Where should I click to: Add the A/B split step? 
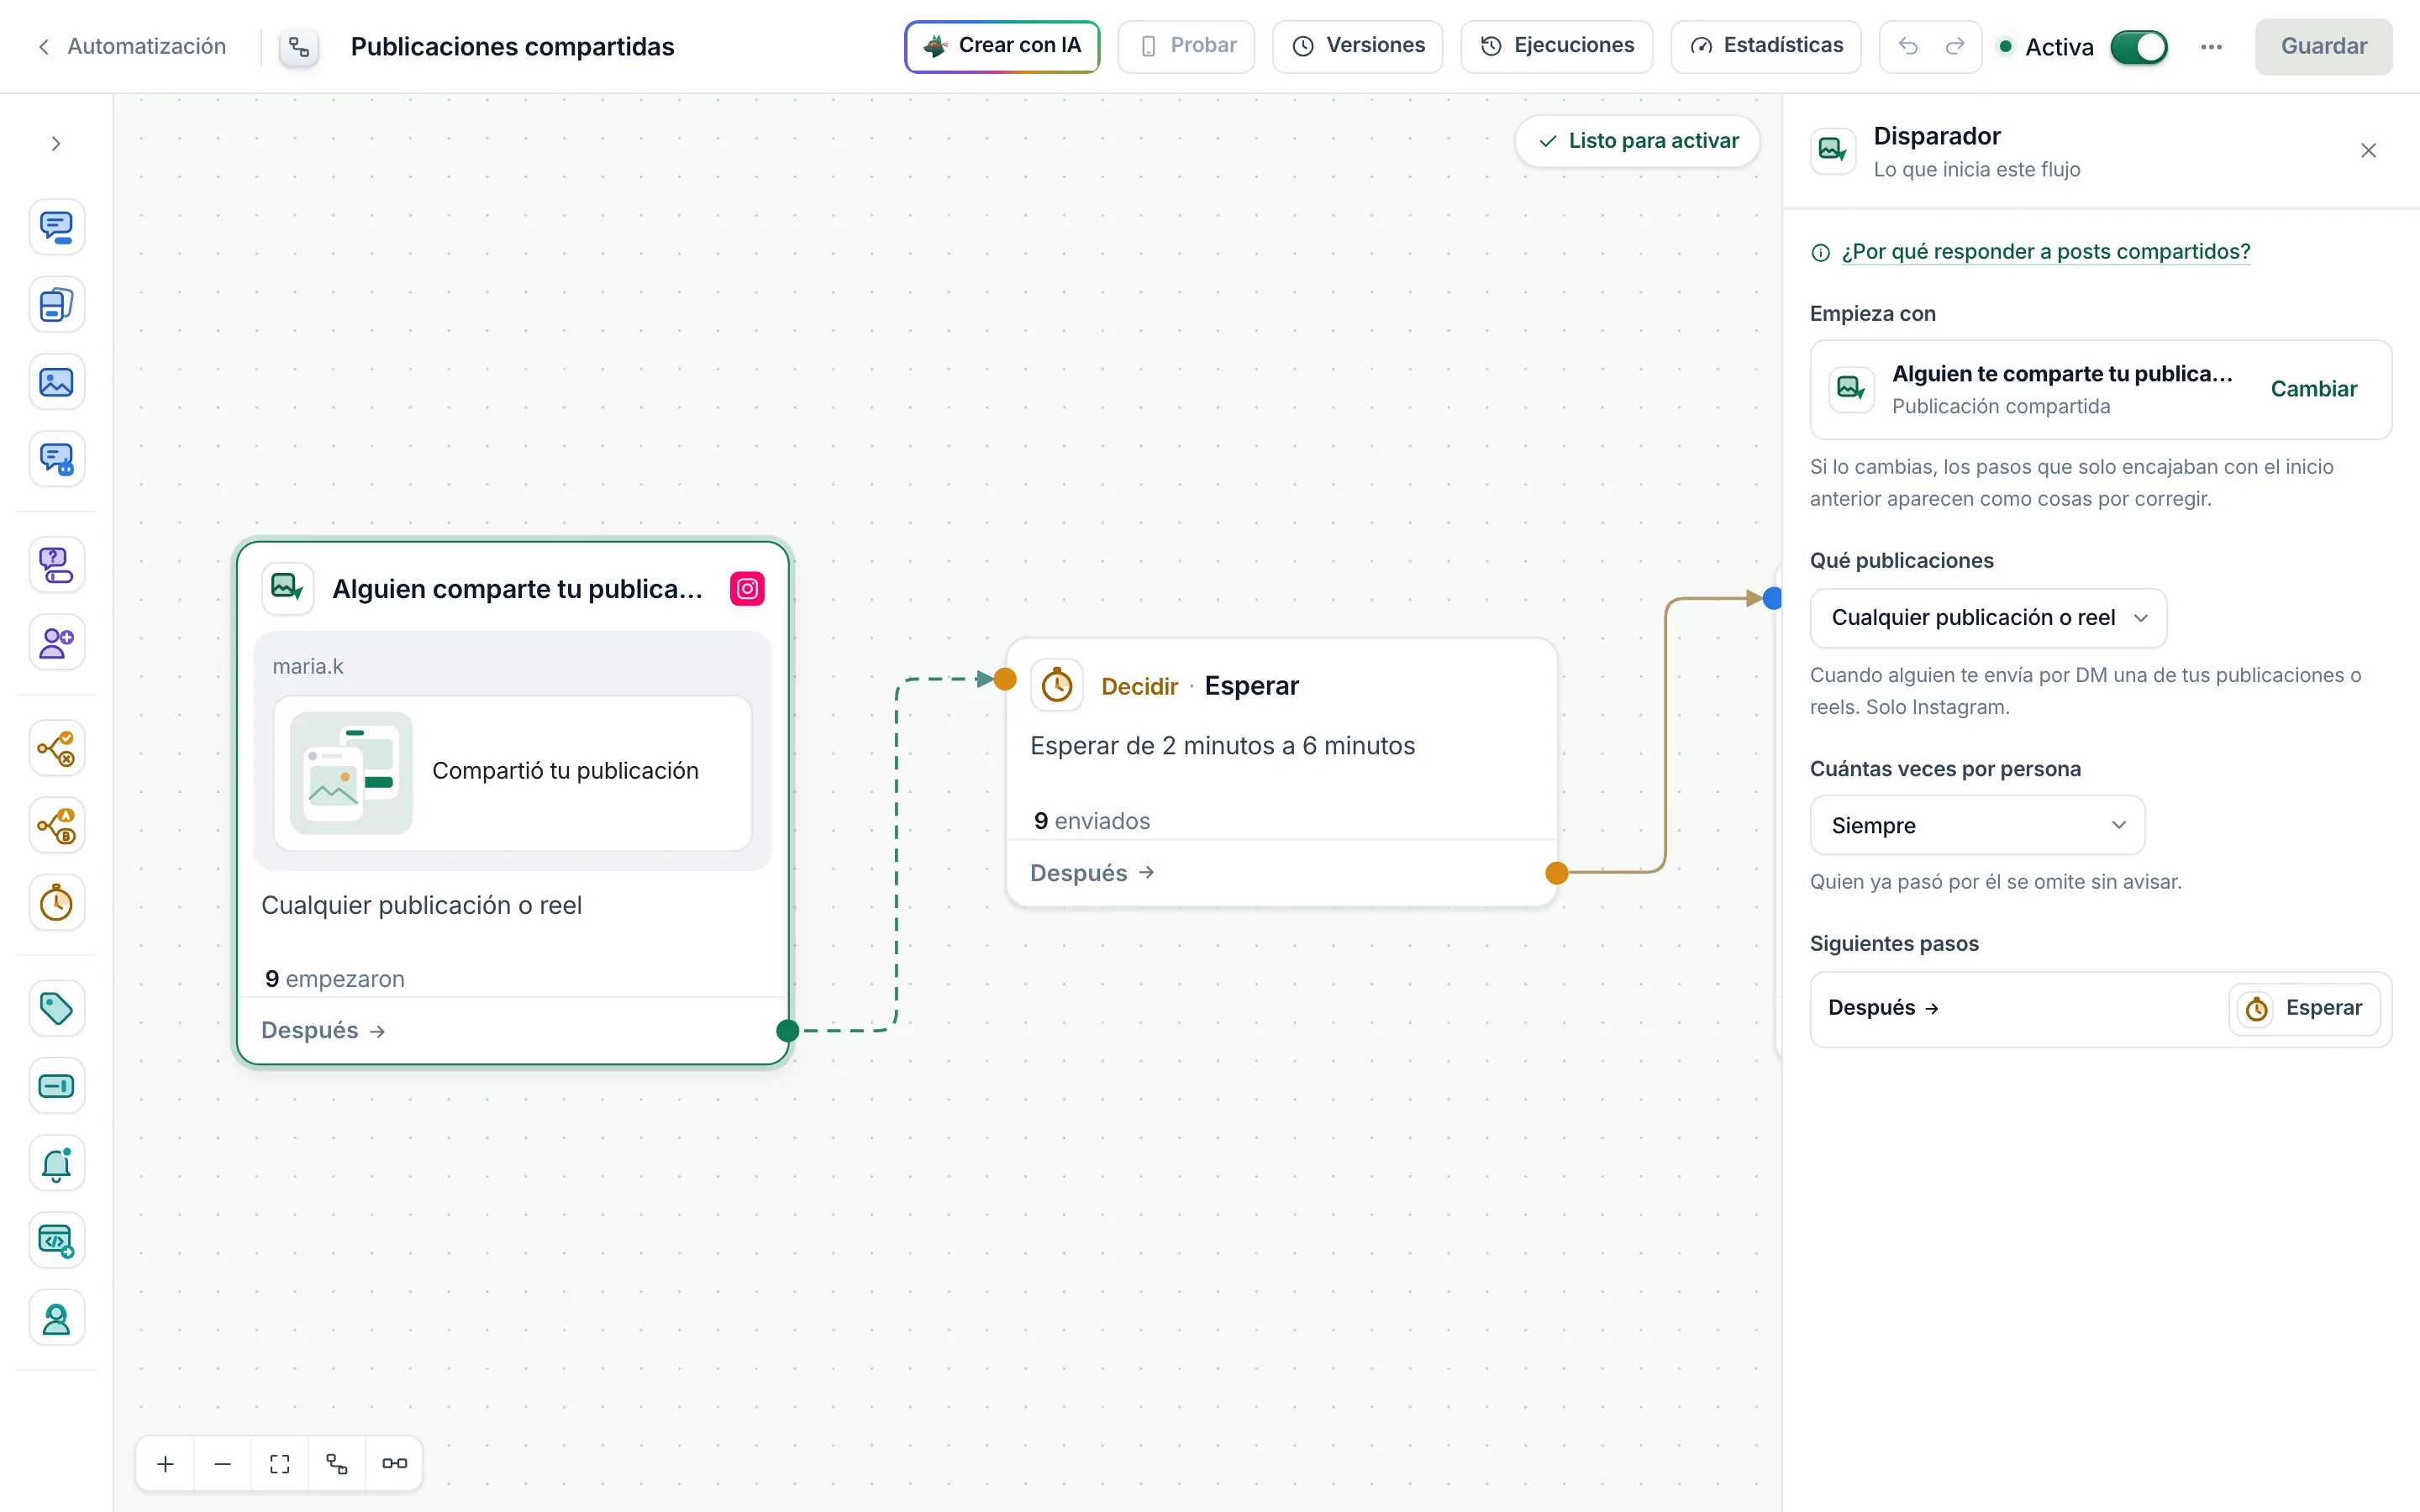coord(56,826)
